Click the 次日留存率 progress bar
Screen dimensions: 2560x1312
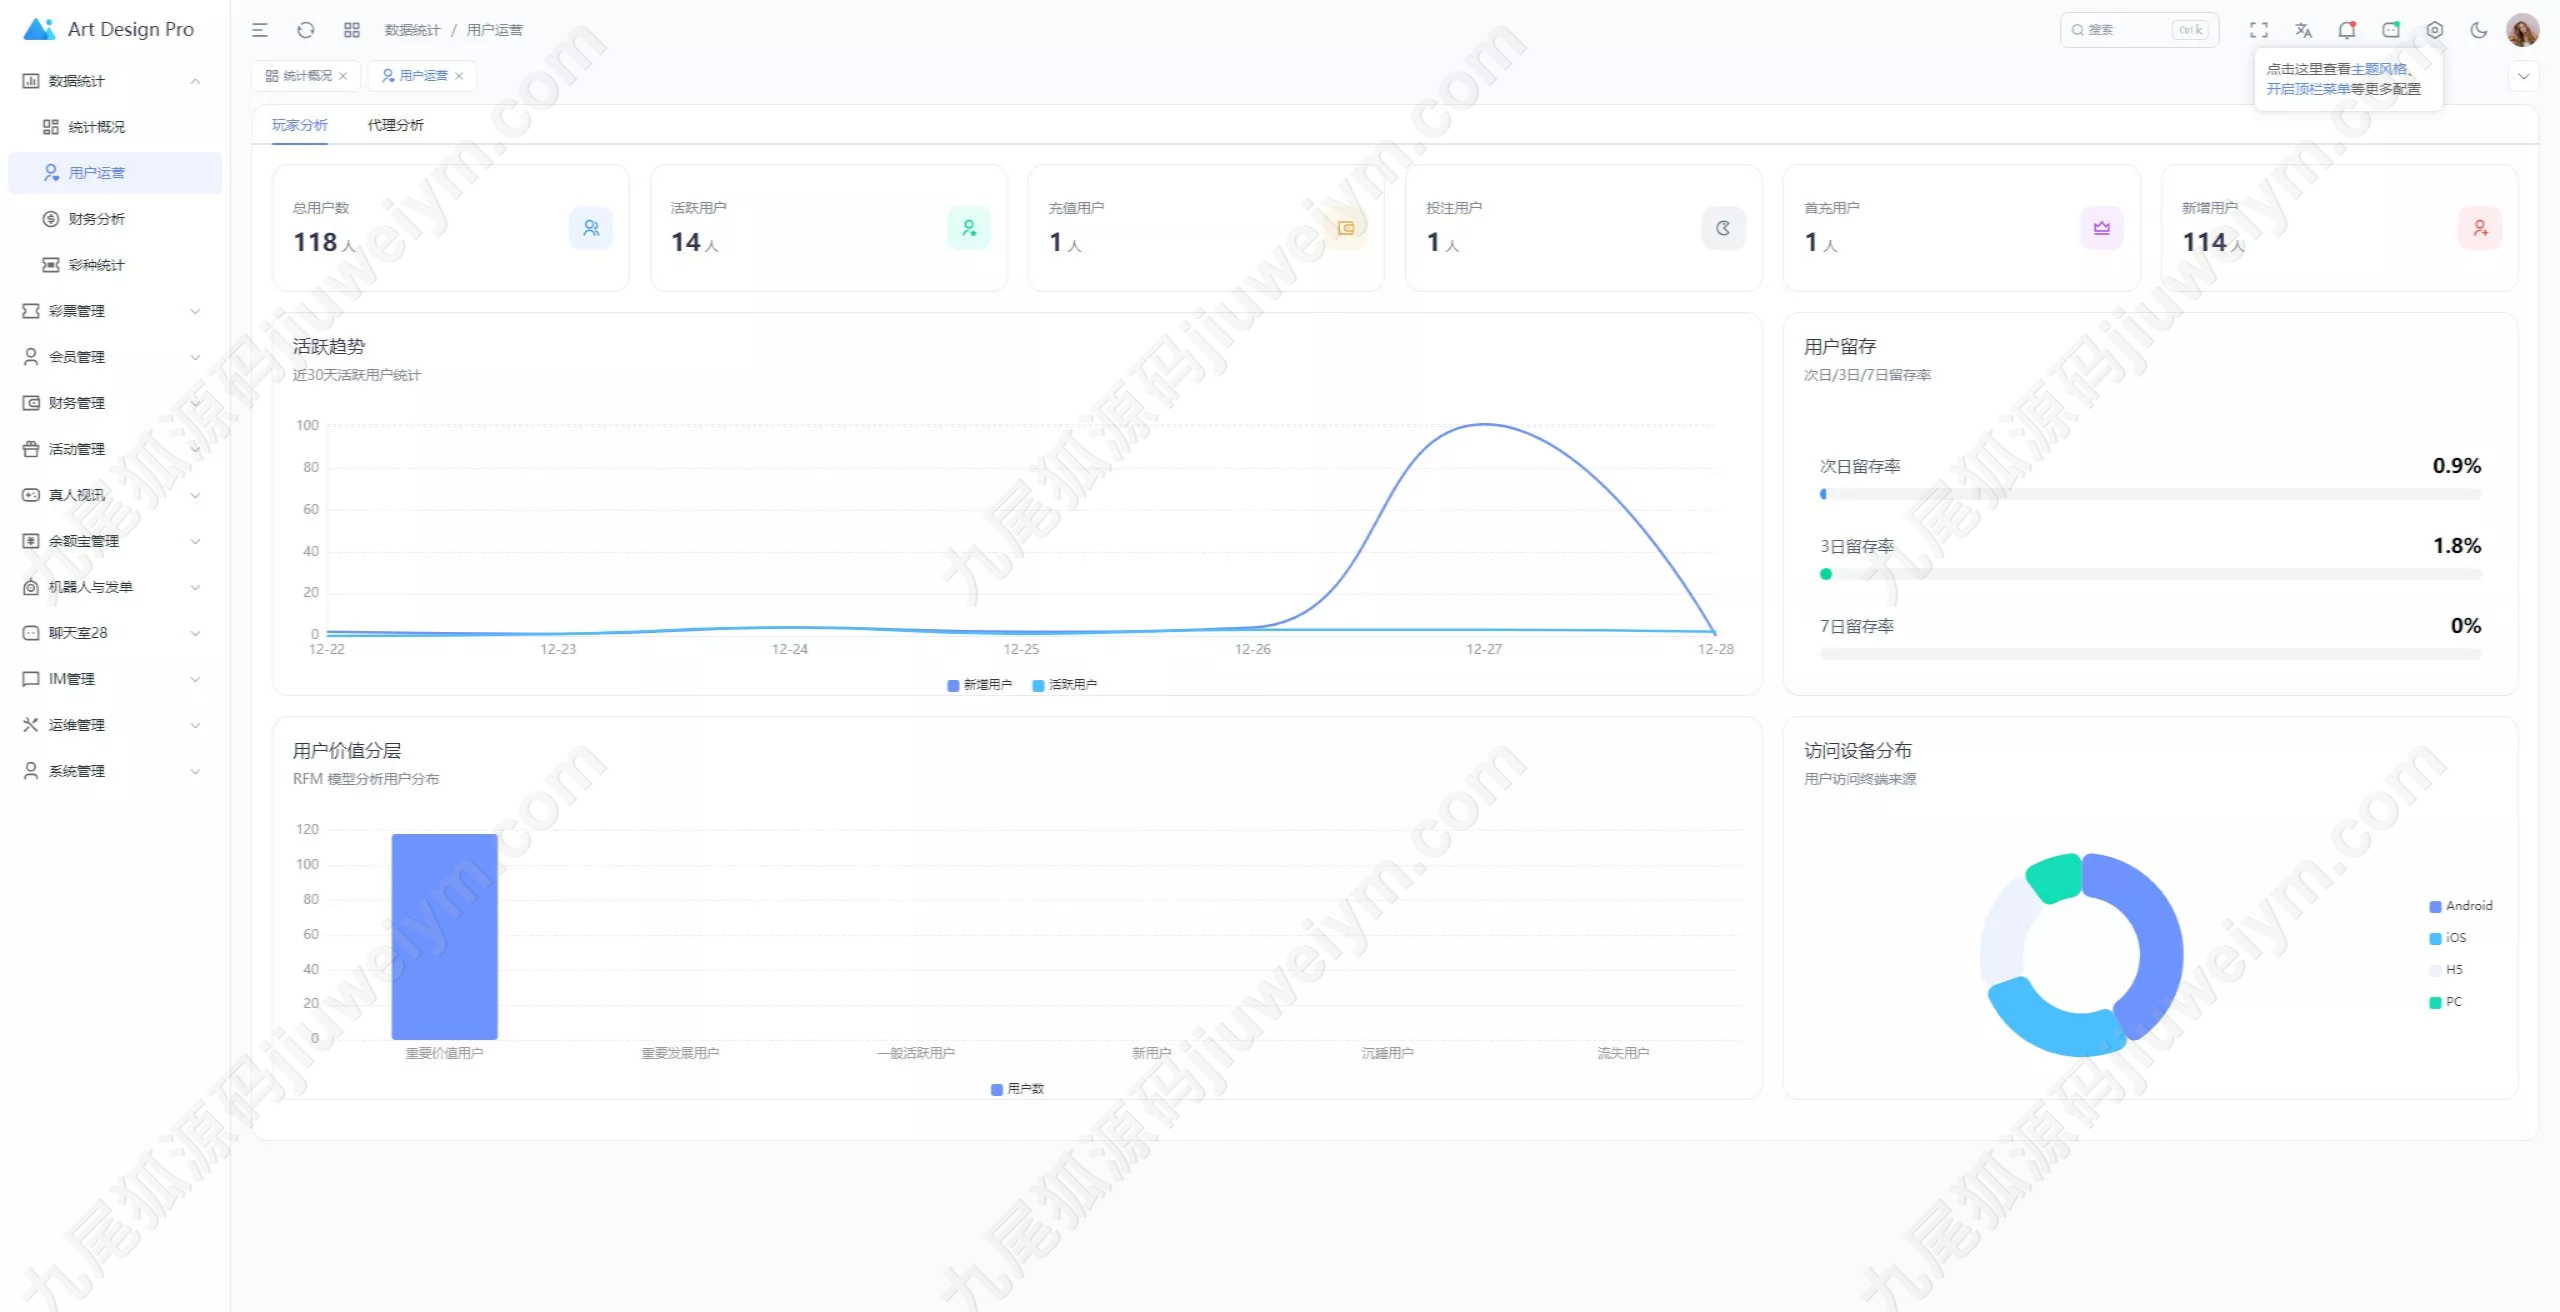[x=2150, y=494]
